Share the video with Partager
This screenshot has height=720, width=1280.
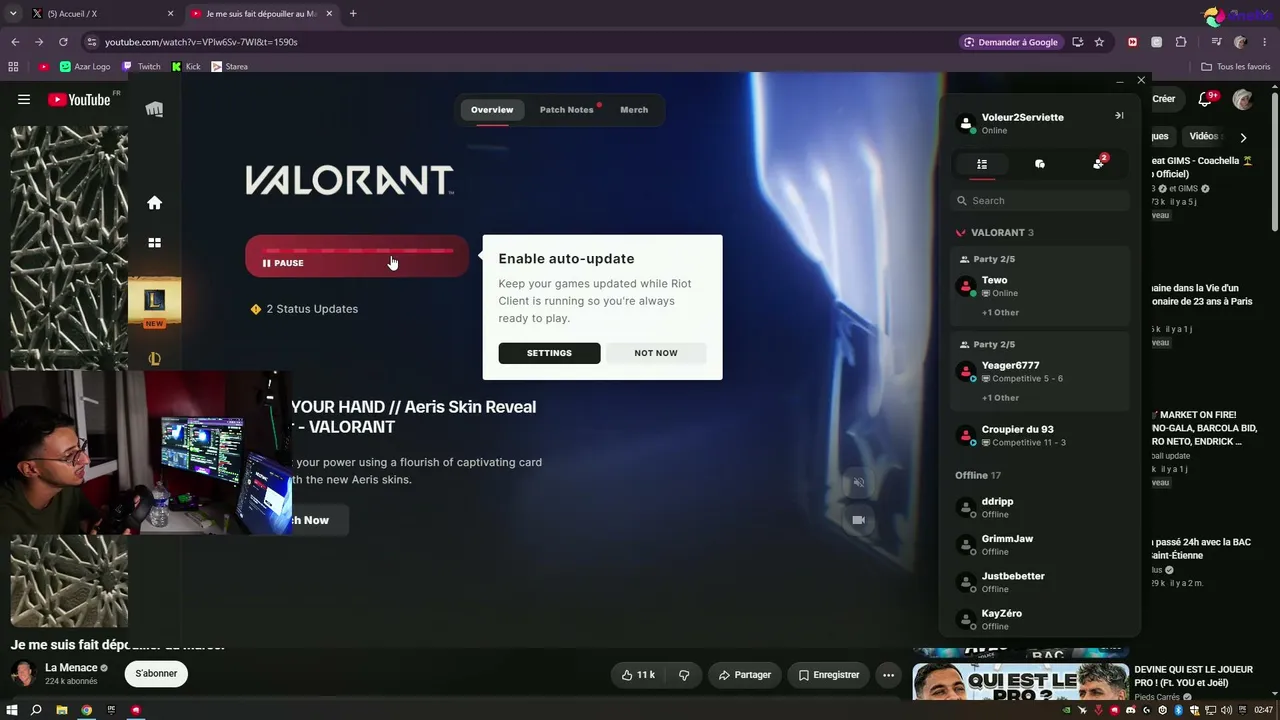(x=745, y=675)
